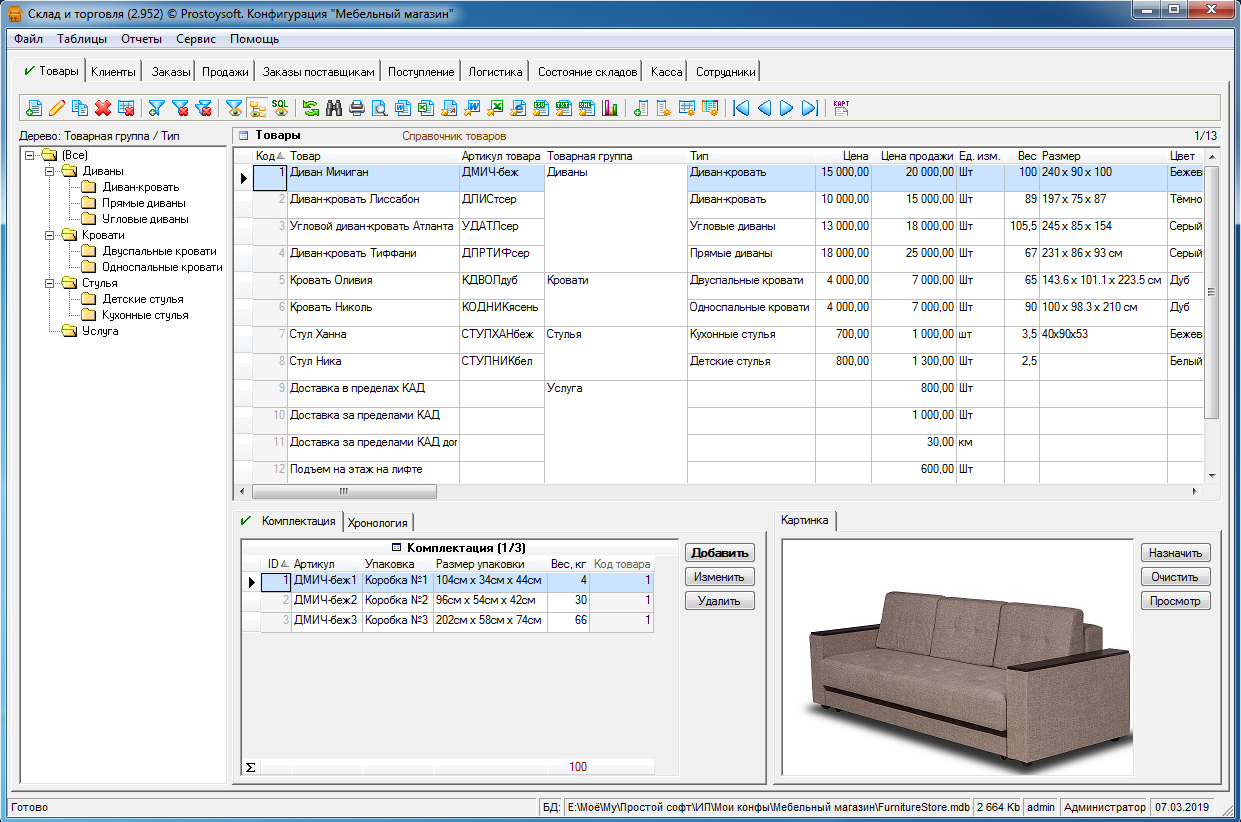Click the SQL query filter icon

click(x=280, y=108)
